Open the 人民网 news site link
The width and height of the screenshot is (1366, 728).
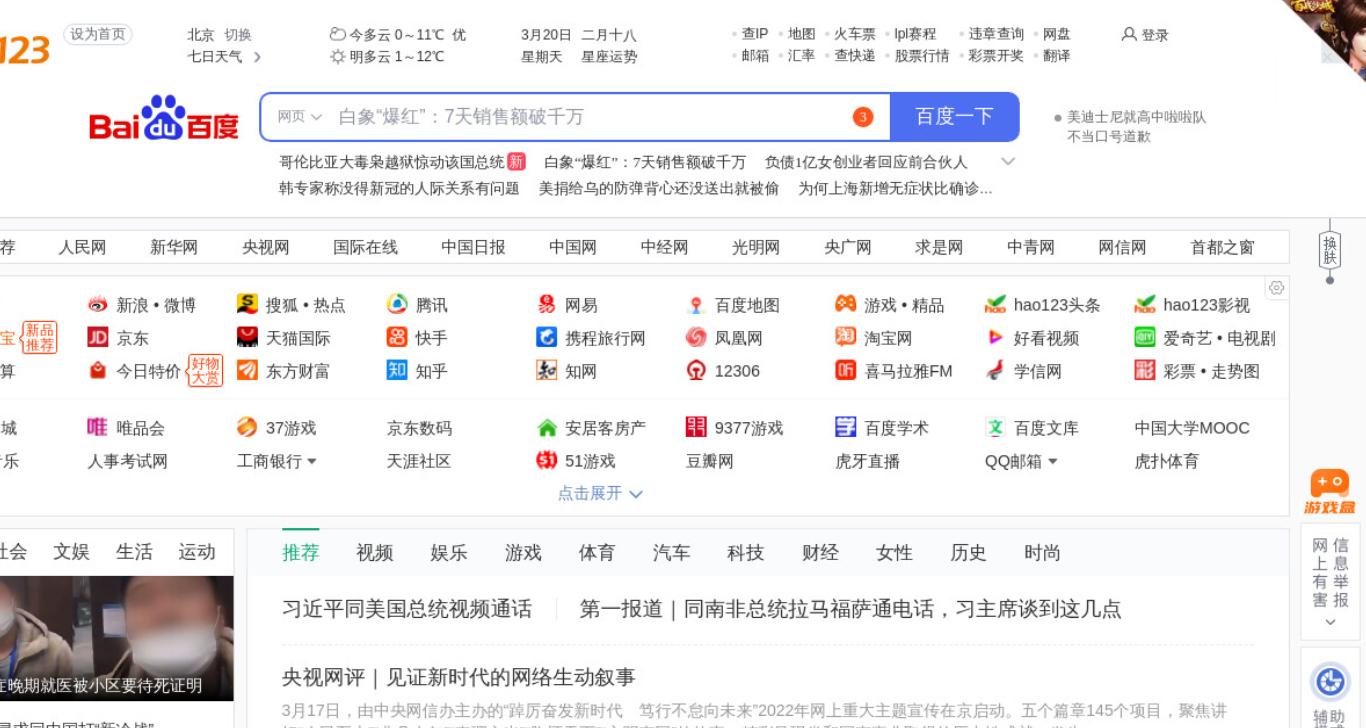click(82, 248)
